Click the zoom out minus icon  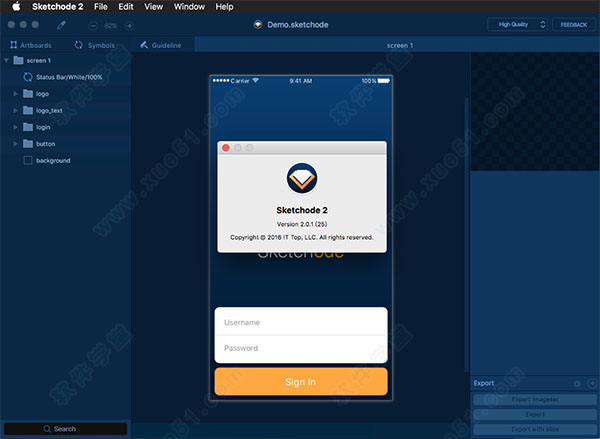coord(93,25)
